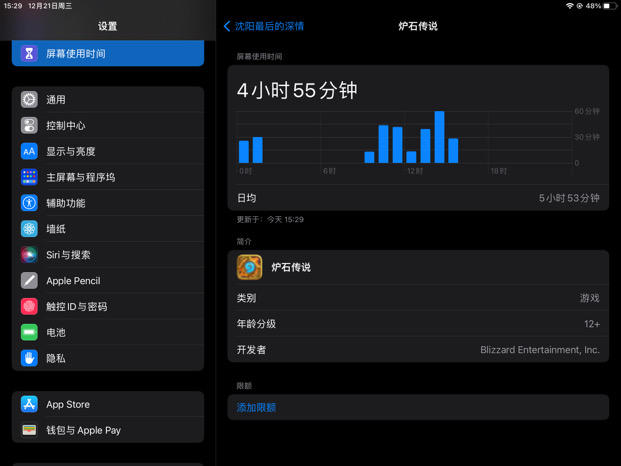Click the 游戏 category value
The image size is (621, 466).
pos(590,298)
